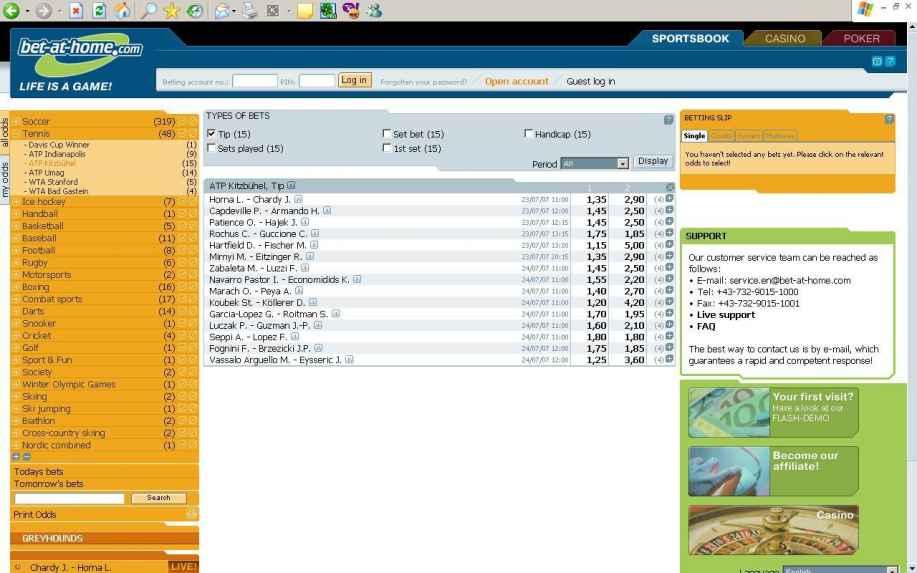This screenshot has height=573, width=917.
Task: Select odds 2,90 for Chardy J.
Action: point(633,200)
